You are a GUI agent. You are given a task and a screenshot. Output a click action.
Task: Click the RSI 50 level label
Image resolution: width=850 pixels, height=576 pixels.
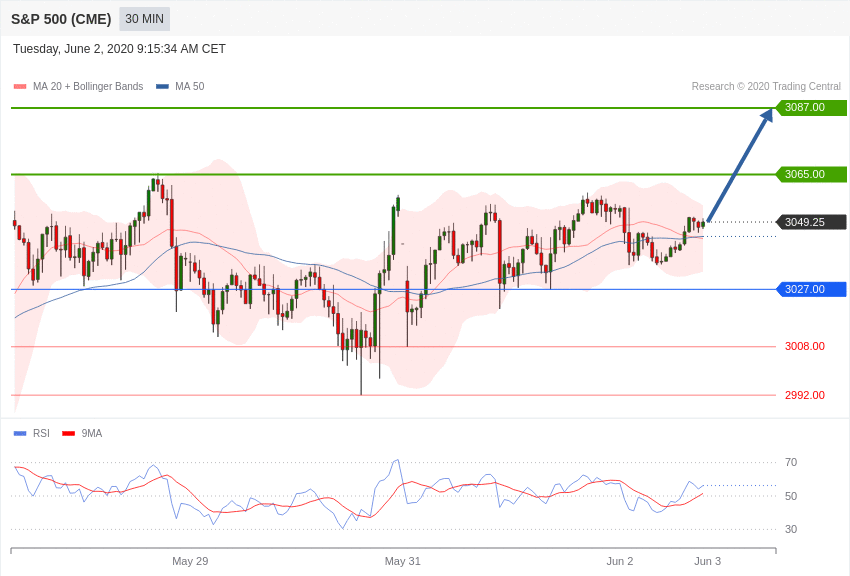791,496
